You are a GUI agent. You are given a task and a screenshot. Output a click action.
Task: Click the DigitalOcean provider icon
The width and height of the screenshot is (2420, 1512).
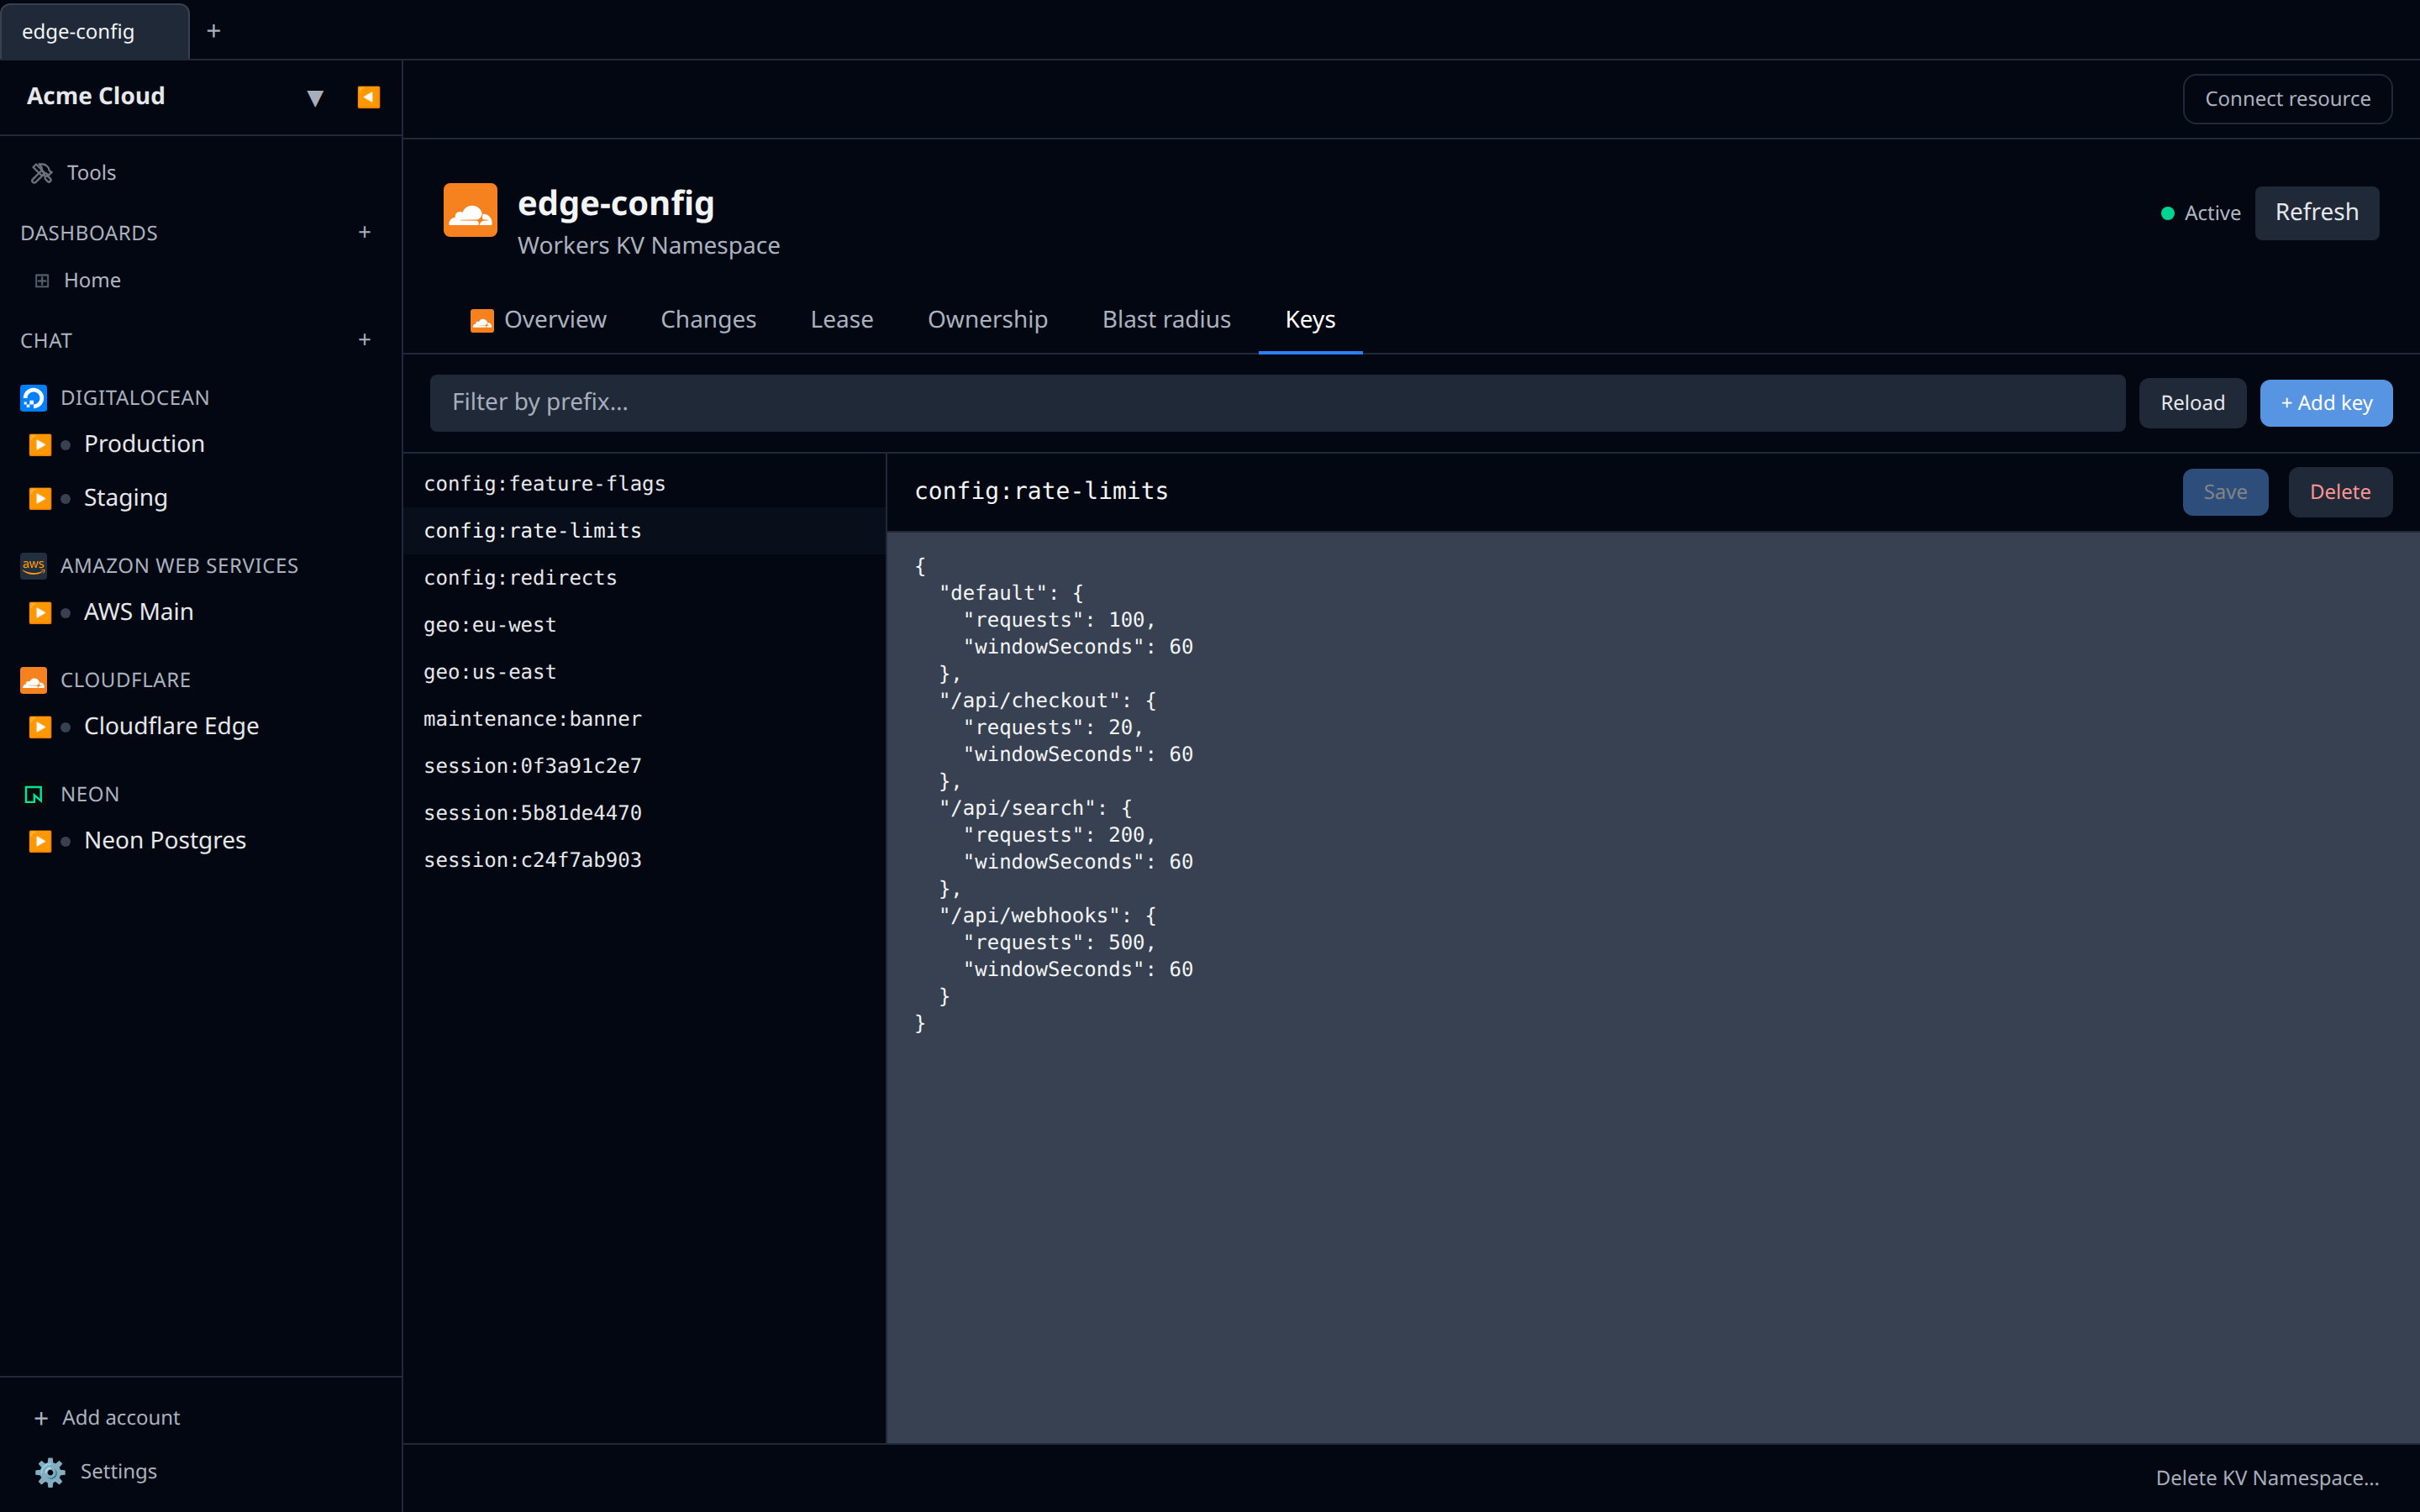[x=34, y=398]
